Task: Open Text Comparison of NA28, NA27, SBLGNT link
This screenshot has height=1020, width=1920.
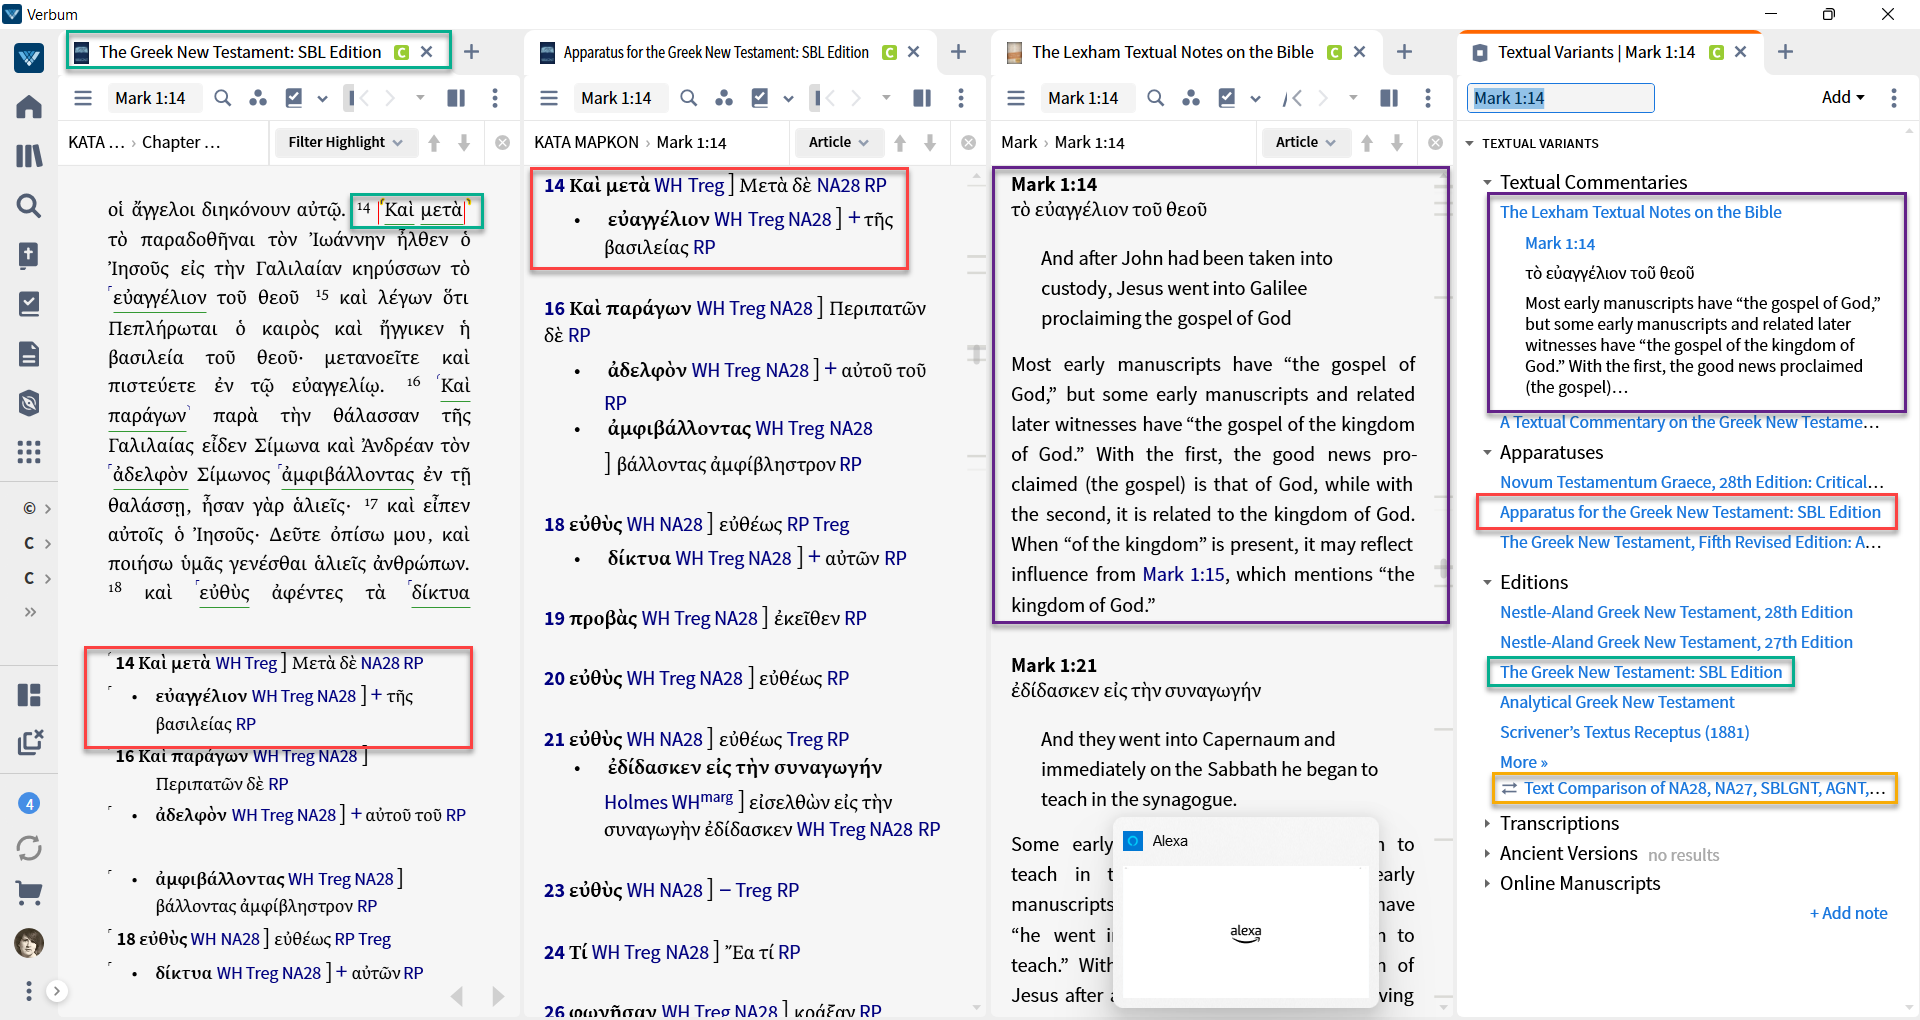Action: pos(1704,788)
